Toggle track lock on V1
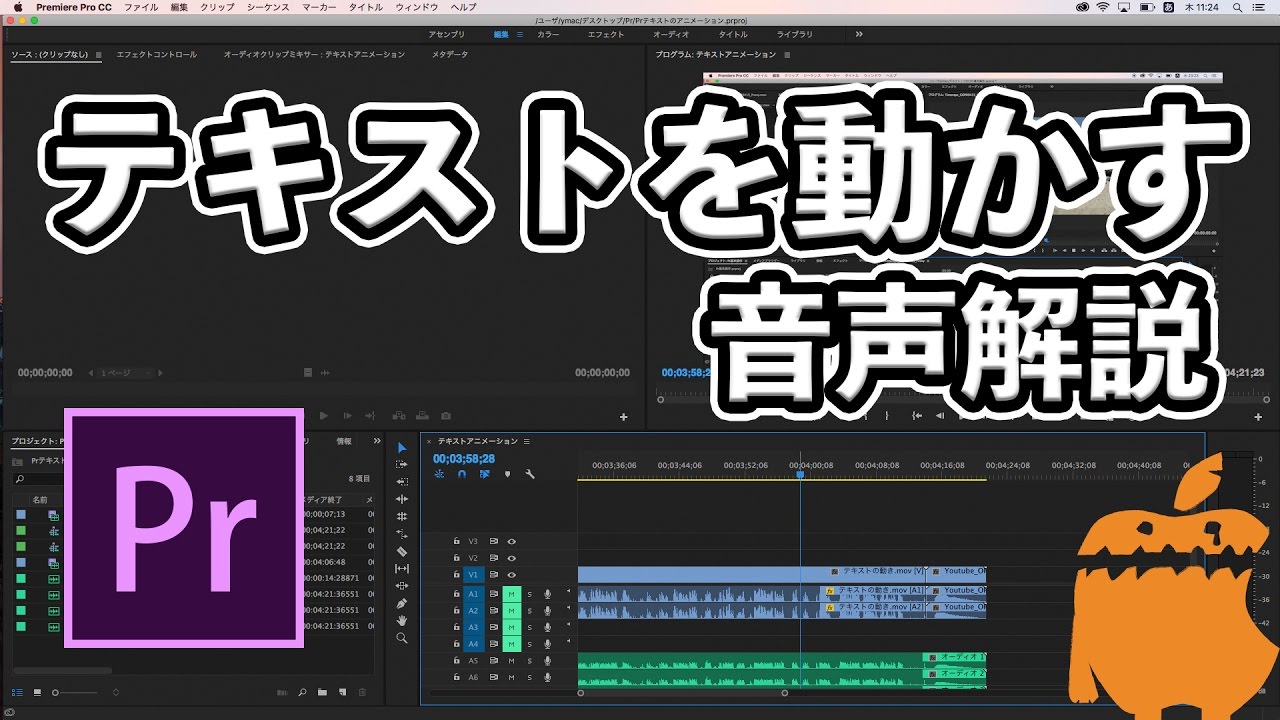The image size is (1280, 720). (x=457, y=575)
